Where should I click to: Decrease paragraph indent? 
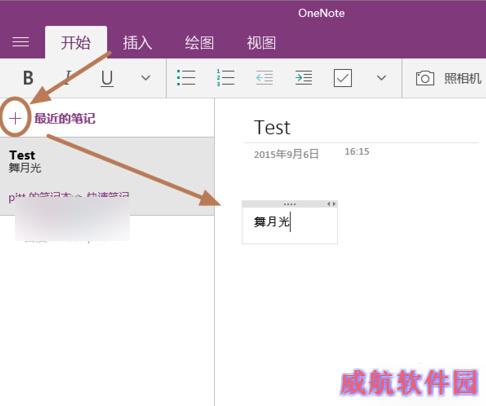point(265,78)
